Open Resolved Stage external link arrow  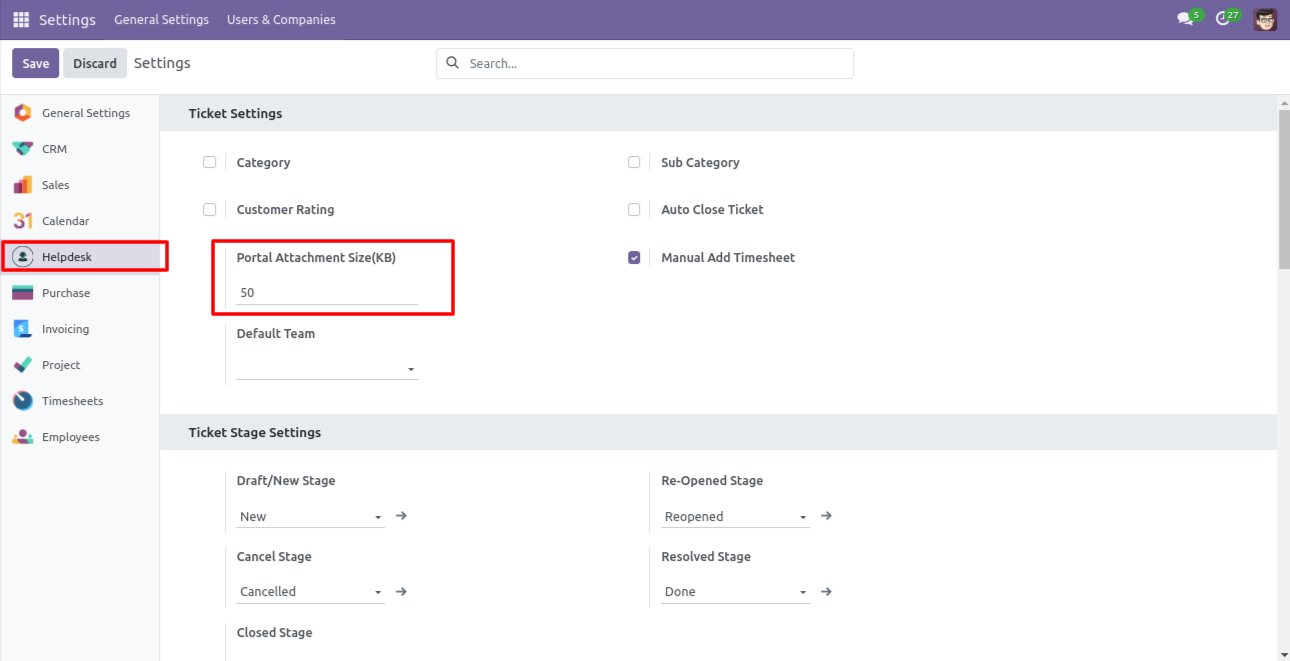click(826, 591)
